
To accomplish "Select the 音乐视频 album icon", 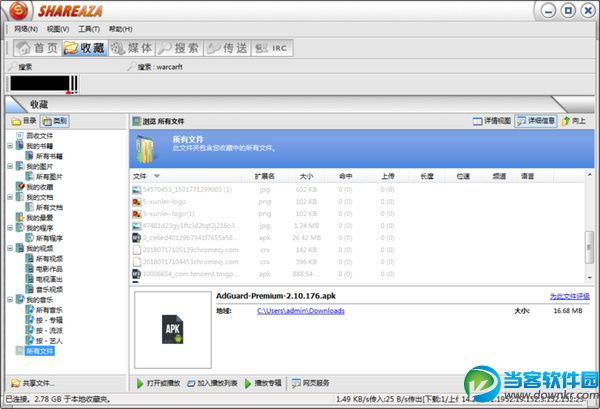I will [x=29, y=289].
